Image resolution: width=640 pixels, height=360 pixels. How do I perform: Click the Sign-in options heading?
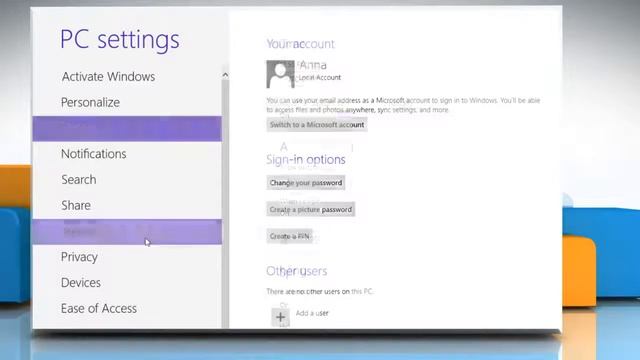coord(306,159)
